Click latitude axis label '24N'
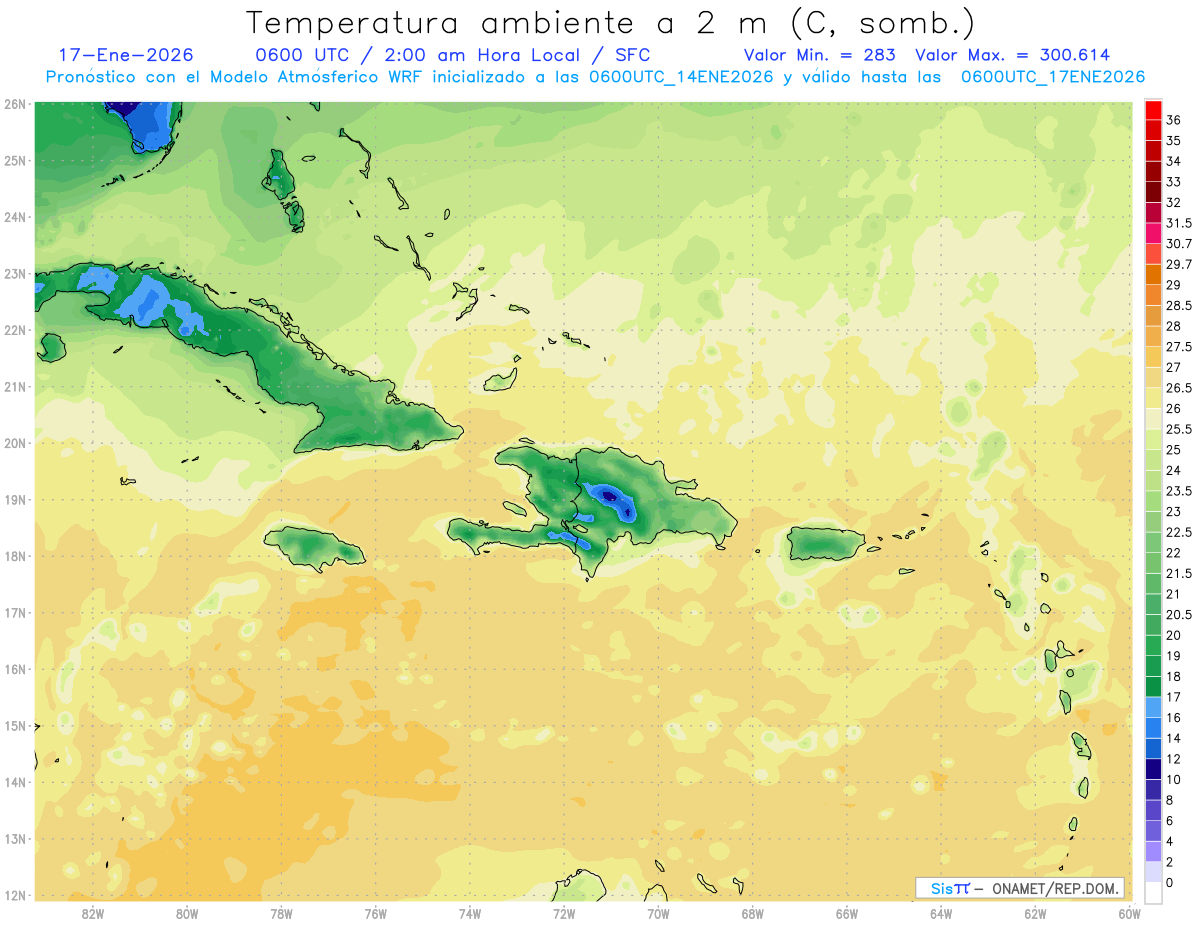1200x927 pixels. pos(15,217)
